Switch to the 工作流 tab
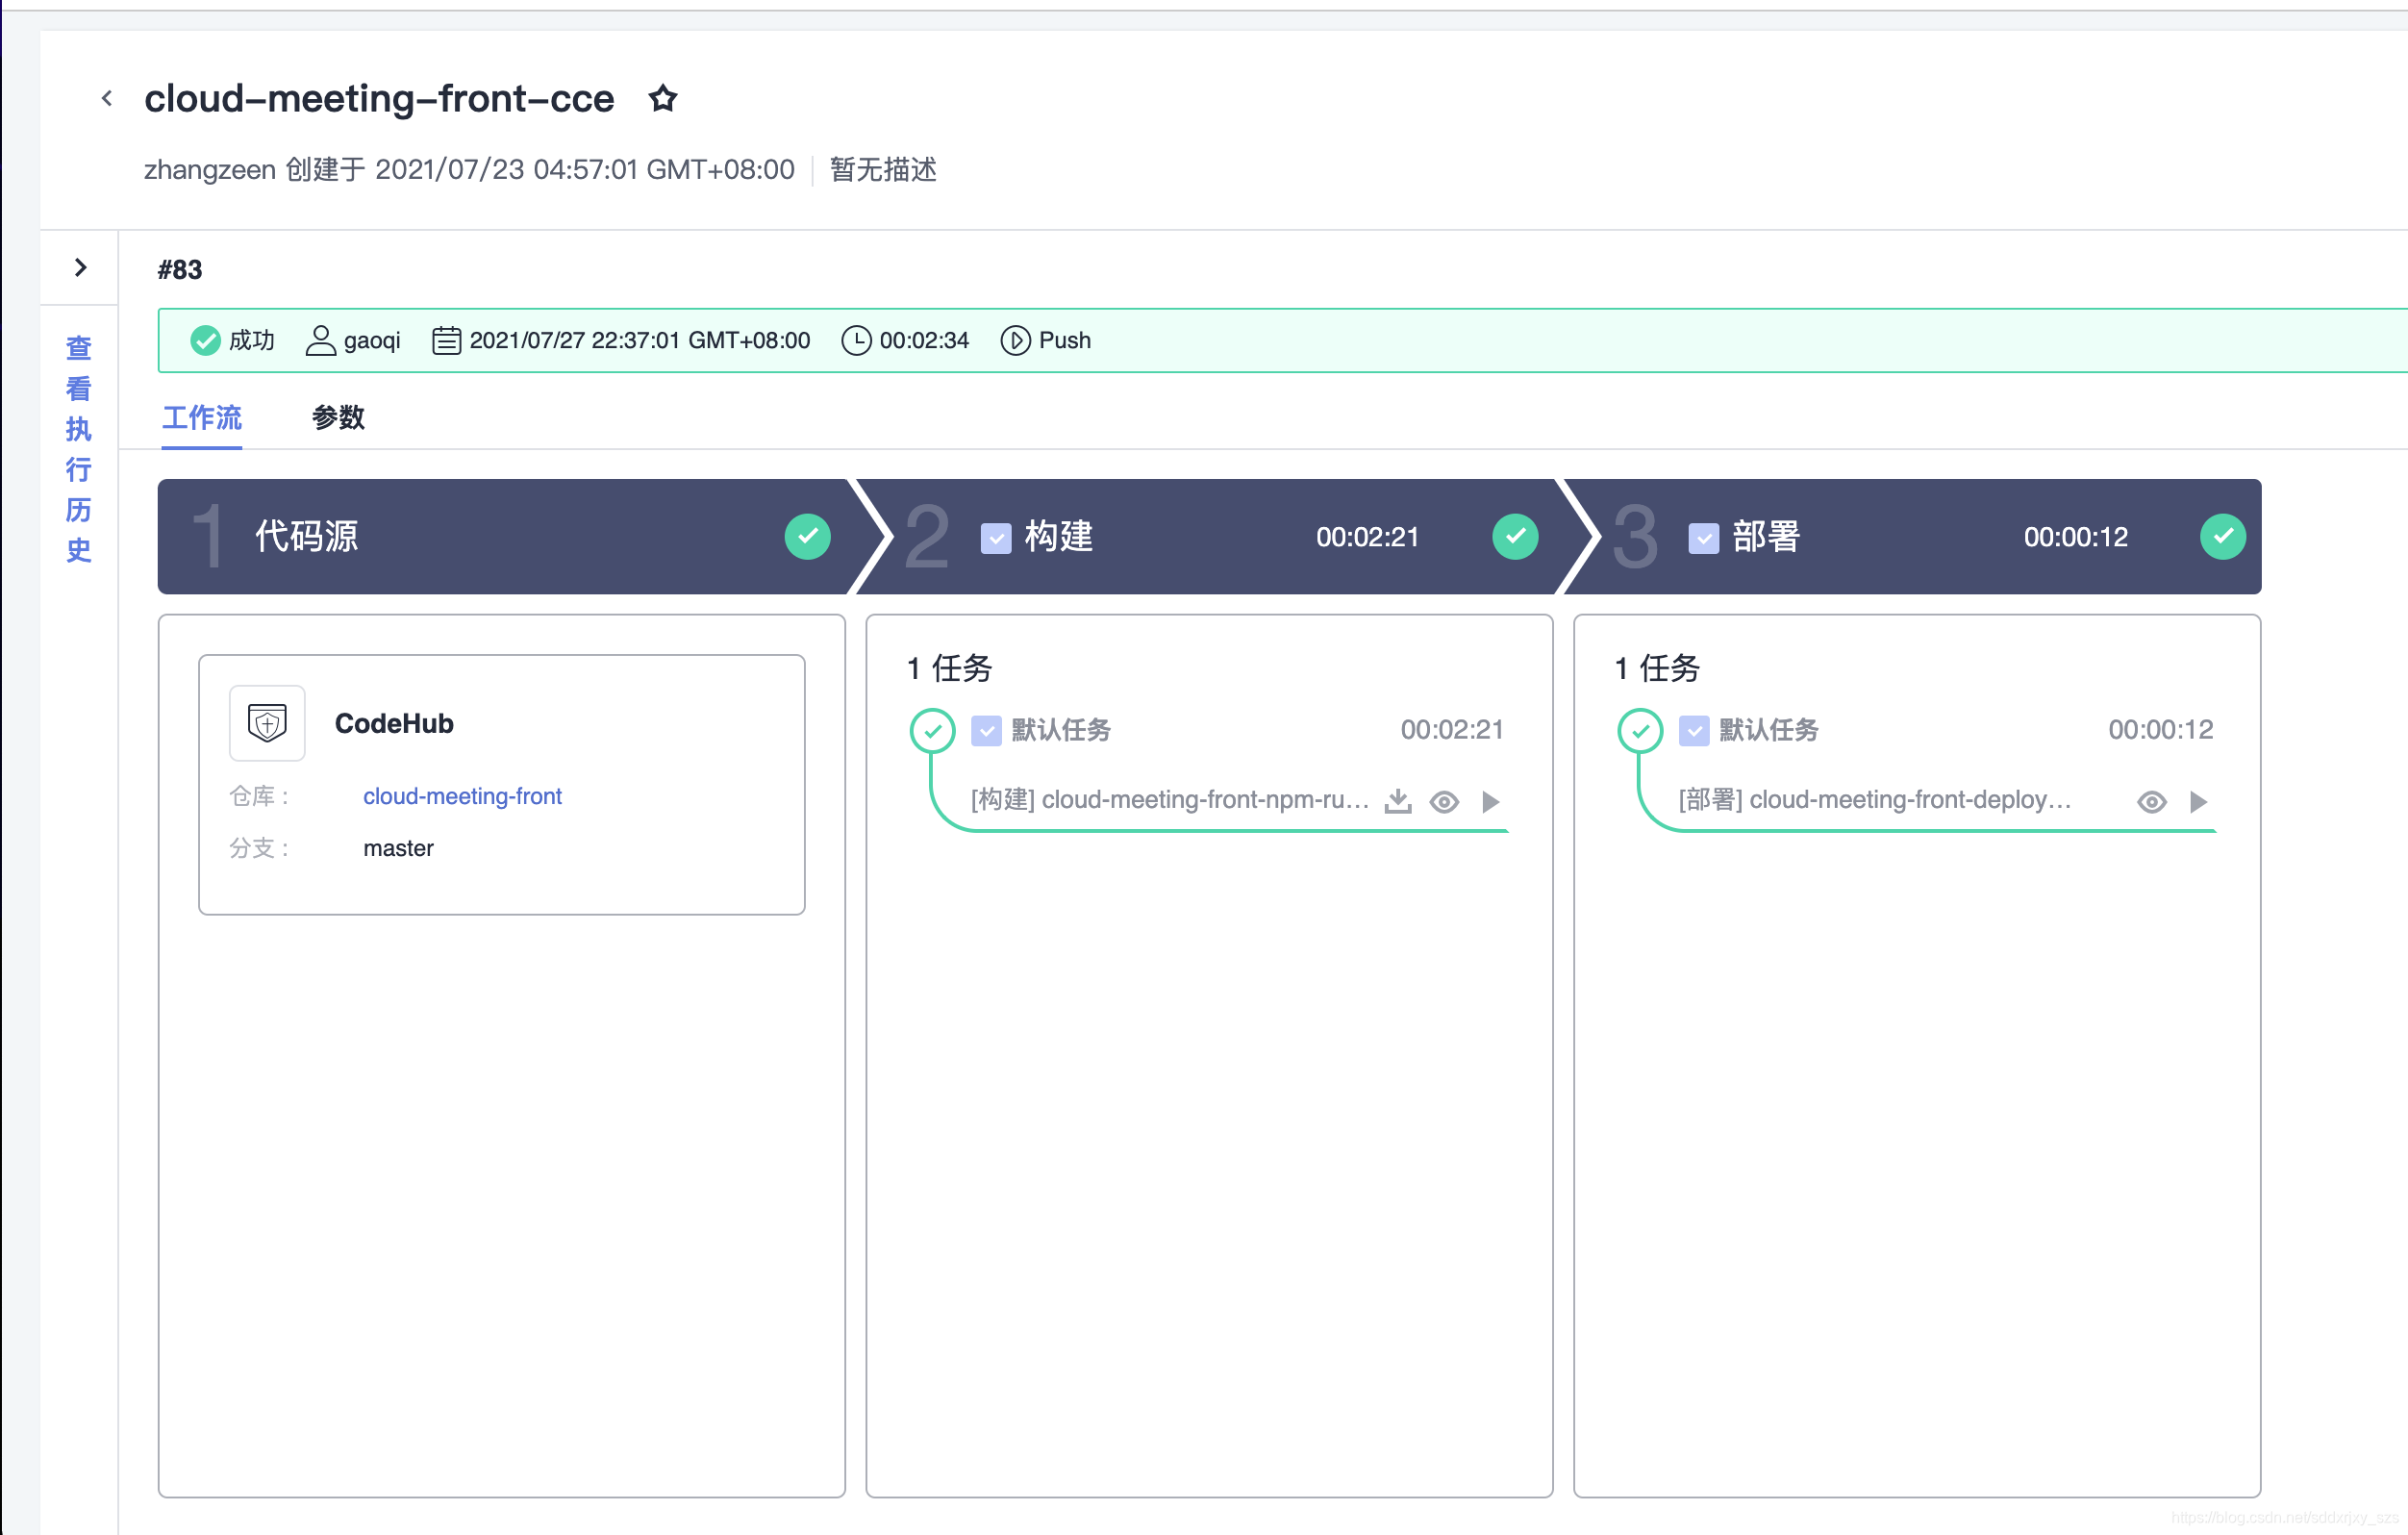 point(201,417)
